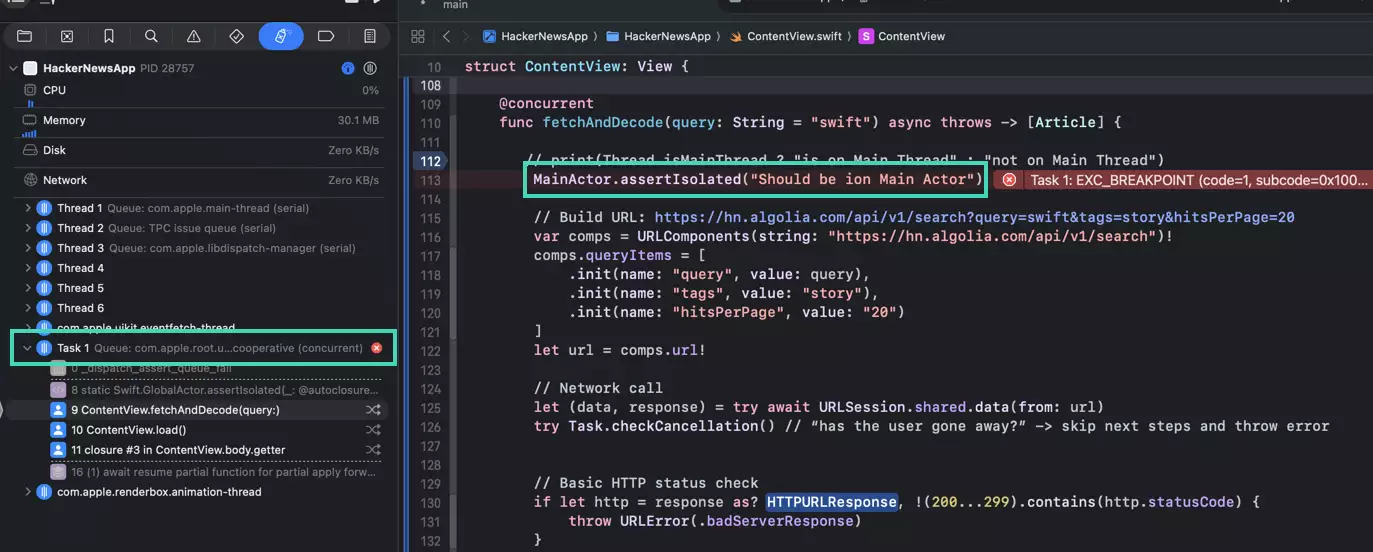Click shuffle icon beside ContentView.fetchAndDecode frame

click(374, 410)
